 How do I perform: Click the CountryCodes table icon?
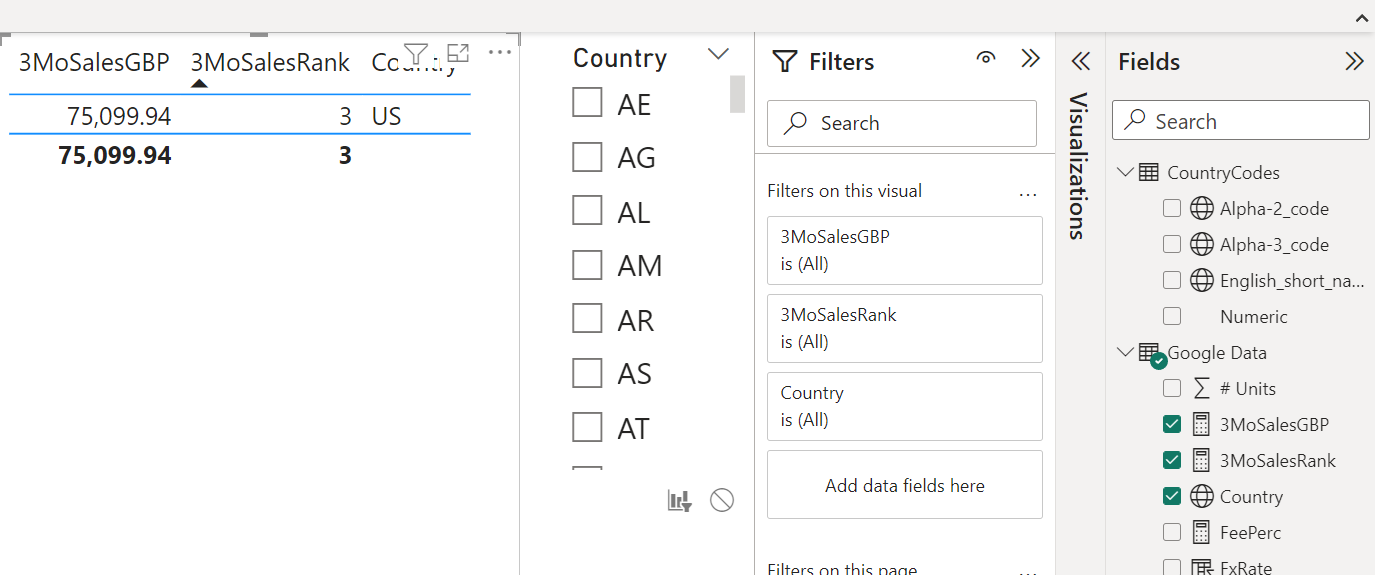(x=1149, y=172)
